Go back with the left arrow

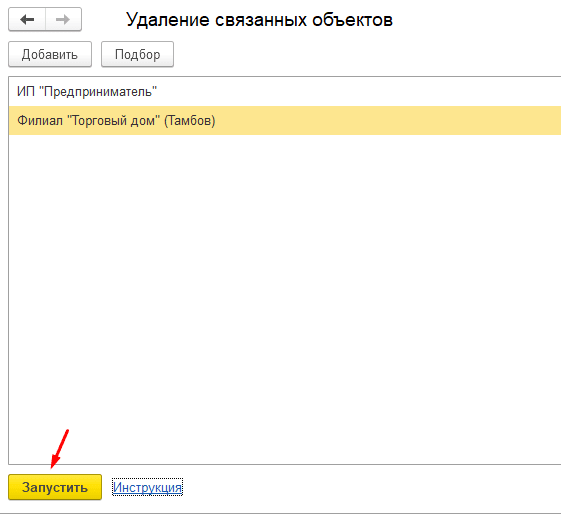point(27,19)
